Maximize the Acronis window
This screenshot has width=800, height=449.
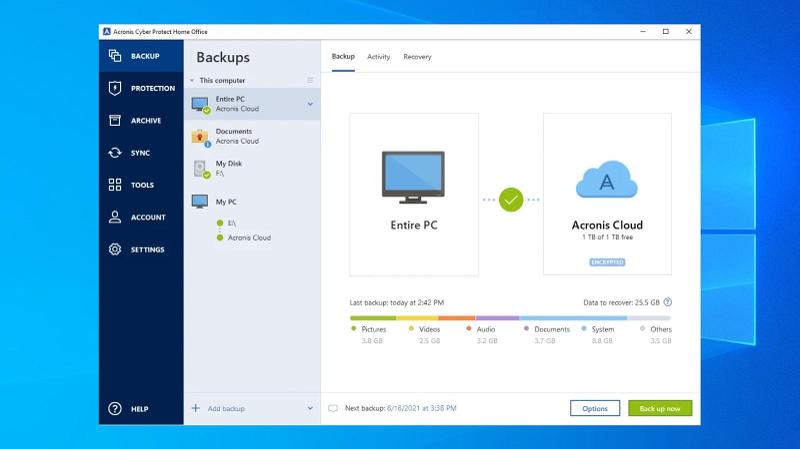point(665,32)
